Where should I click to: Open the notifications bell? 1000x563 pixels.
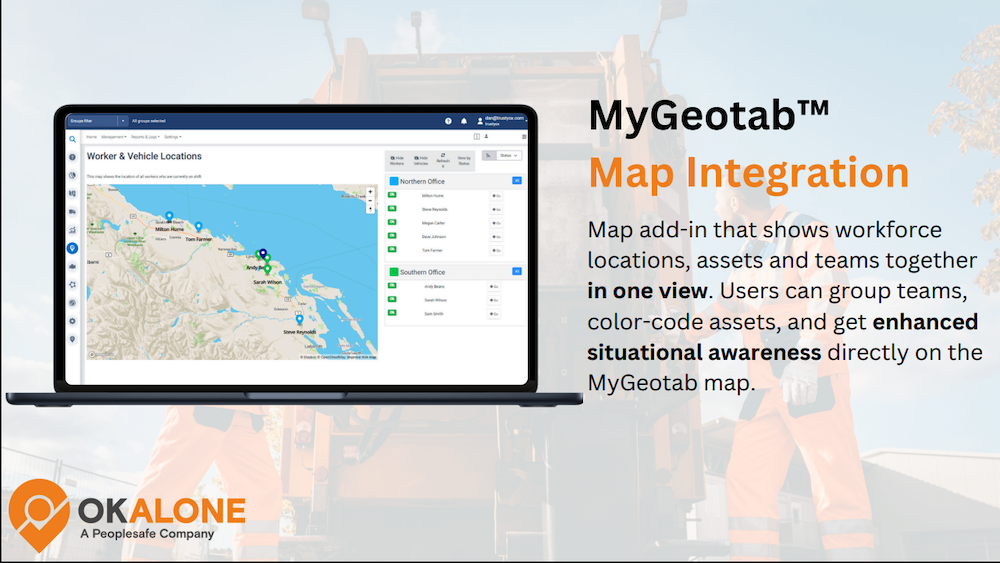(464, 121)
